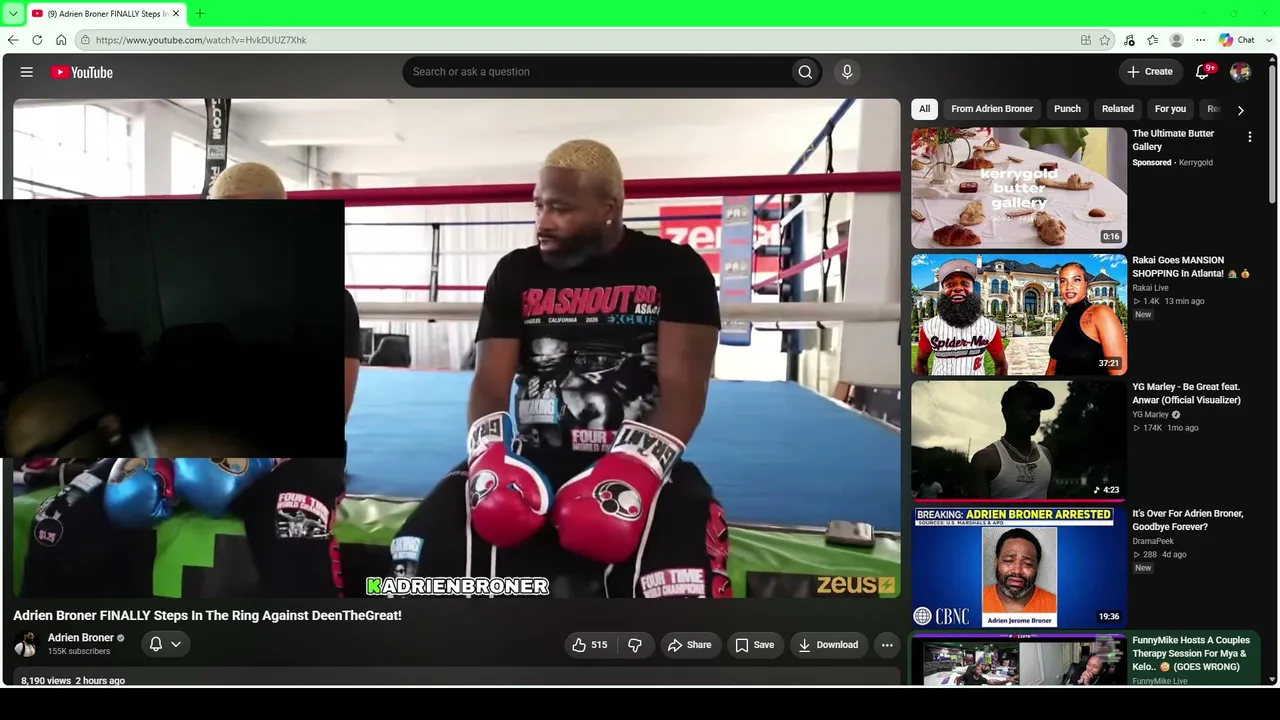Show more category chips with the arrow

click(x=1241, y=110)
